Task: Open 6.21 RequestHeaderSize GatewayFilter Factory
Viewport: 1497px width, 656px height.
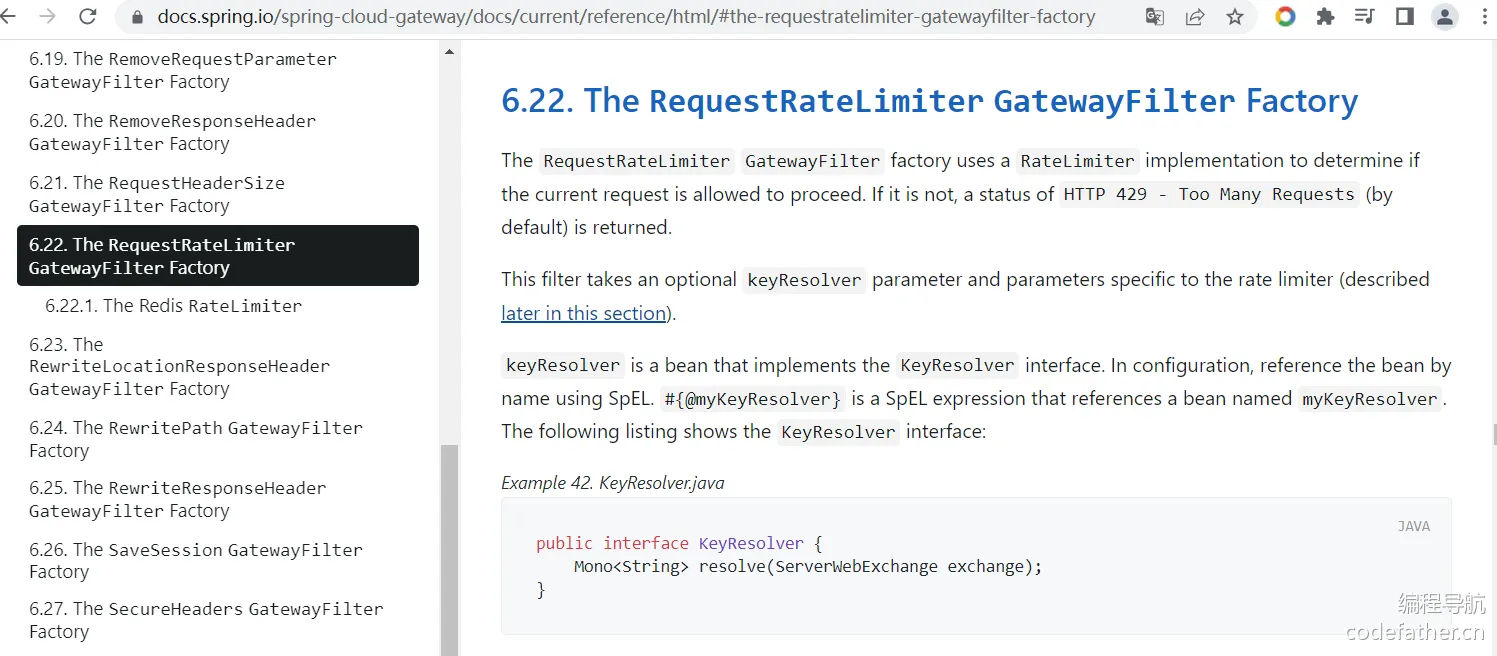Action: pyautogui.click(x=157, y=195)
